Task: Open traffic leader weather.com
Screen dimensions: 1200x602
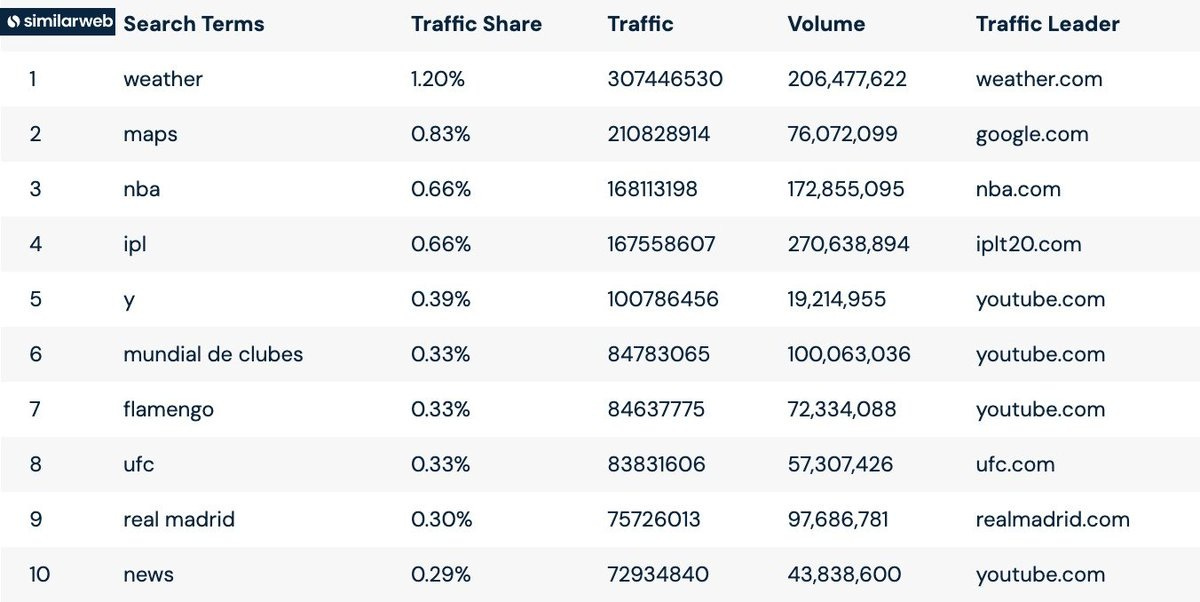Action: [x=1039, y=79]
